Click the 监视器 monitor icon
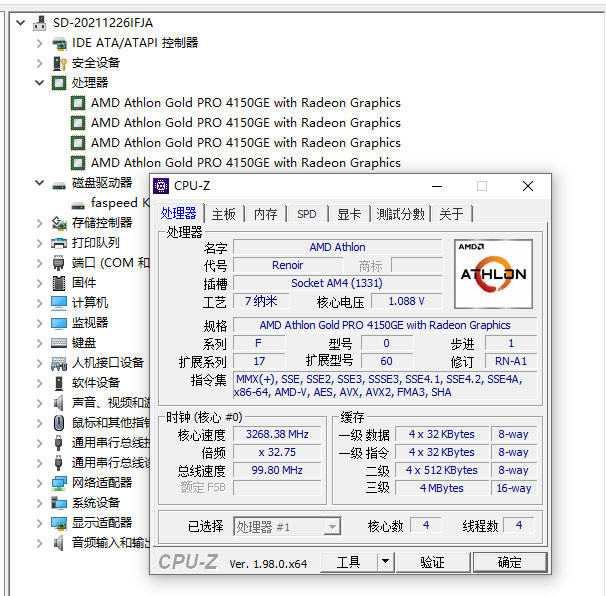 click(x=59, y=323)
